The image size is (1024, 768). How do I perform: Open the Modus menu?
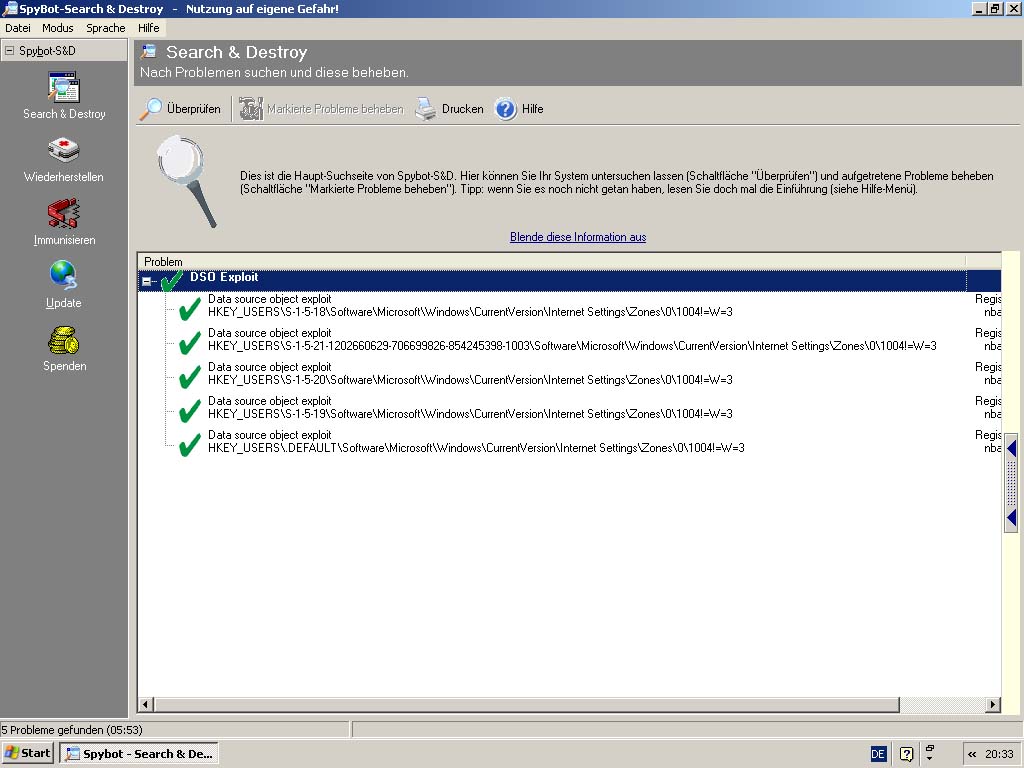coord(57,28)
